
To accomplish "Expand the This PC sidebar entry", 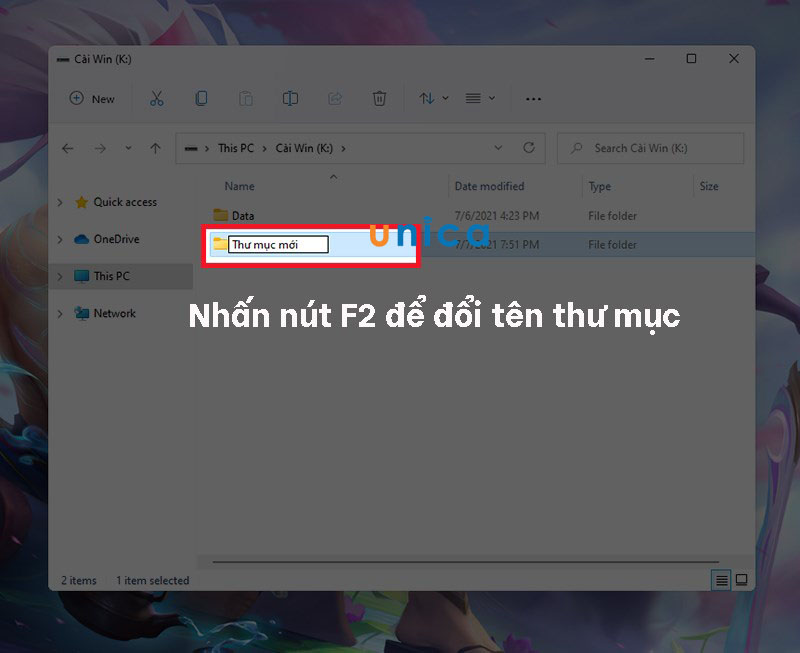I will pyautogui.click(x=59, y=276).
